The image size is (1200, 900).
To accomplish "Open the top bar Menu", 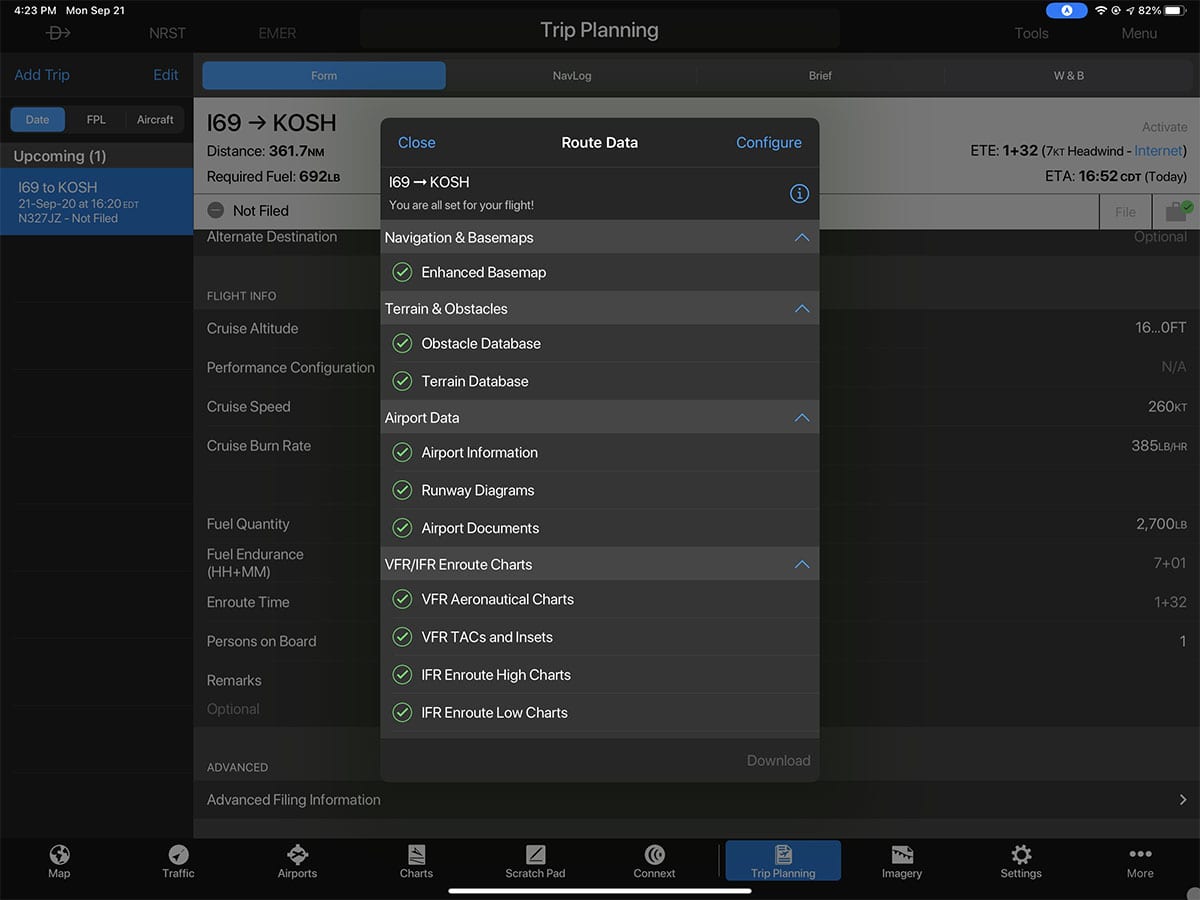I will [x=1139, y=33].
